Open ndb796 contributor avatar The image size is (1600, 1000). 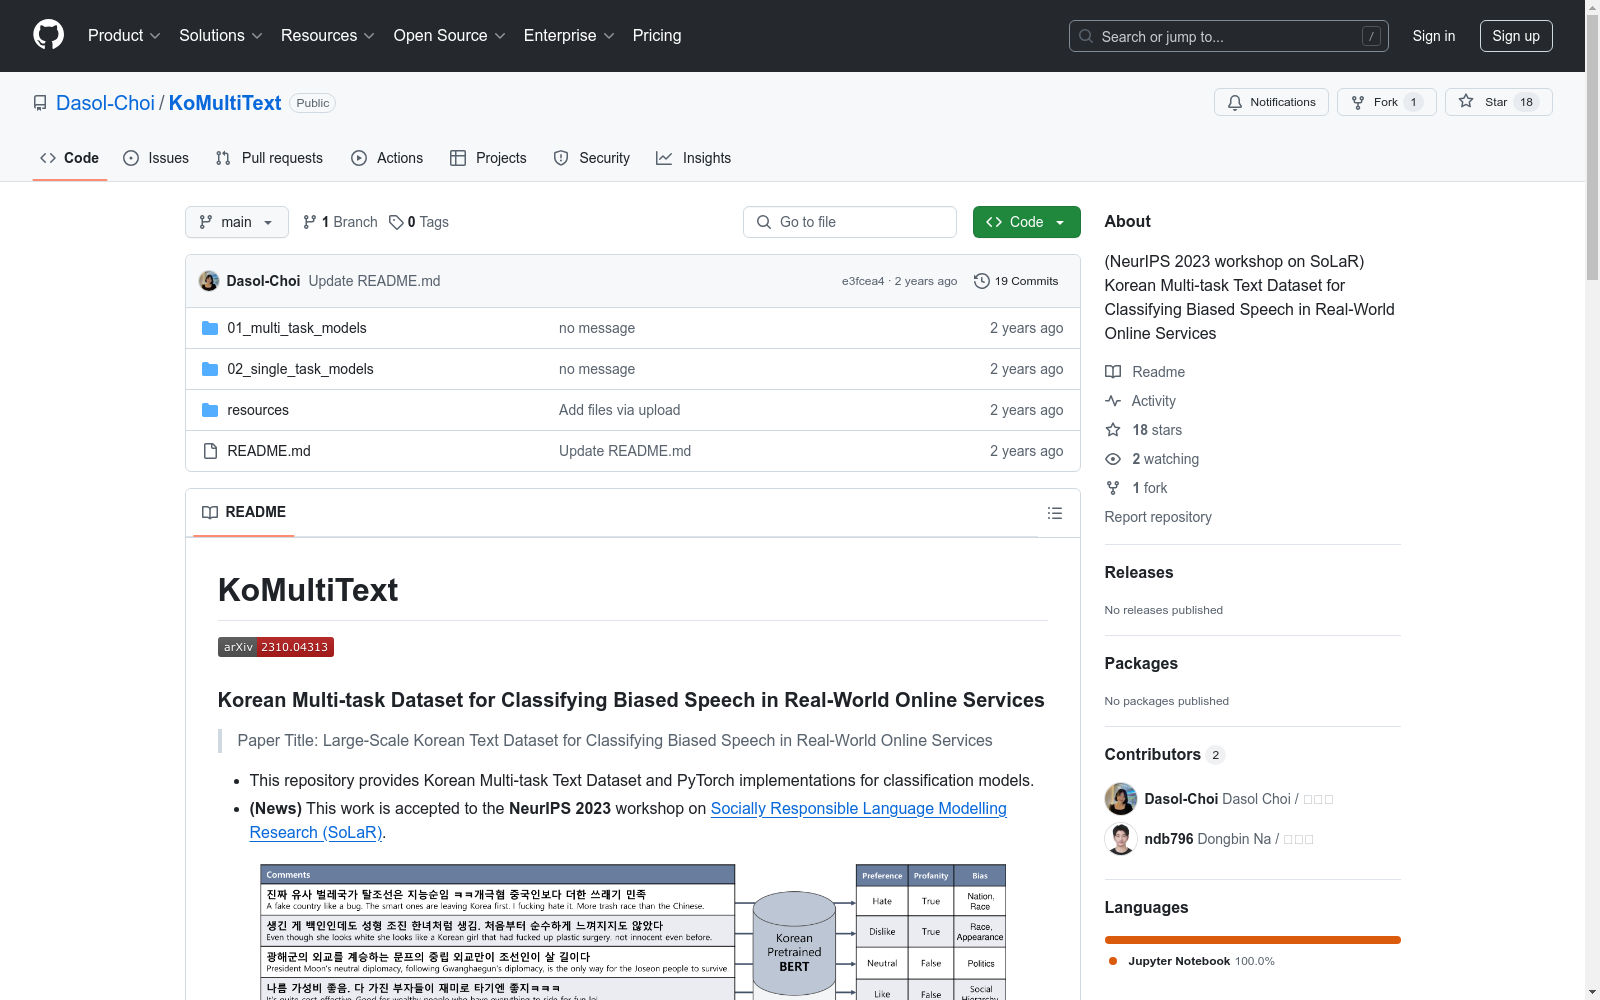click(1121, 839)
